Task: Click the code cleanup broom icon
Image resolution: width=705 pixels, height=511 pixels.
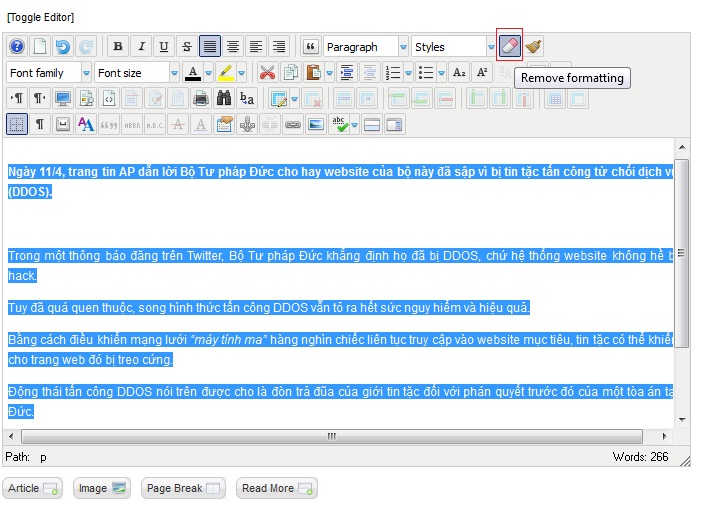Action: click(x=534, y=46)
